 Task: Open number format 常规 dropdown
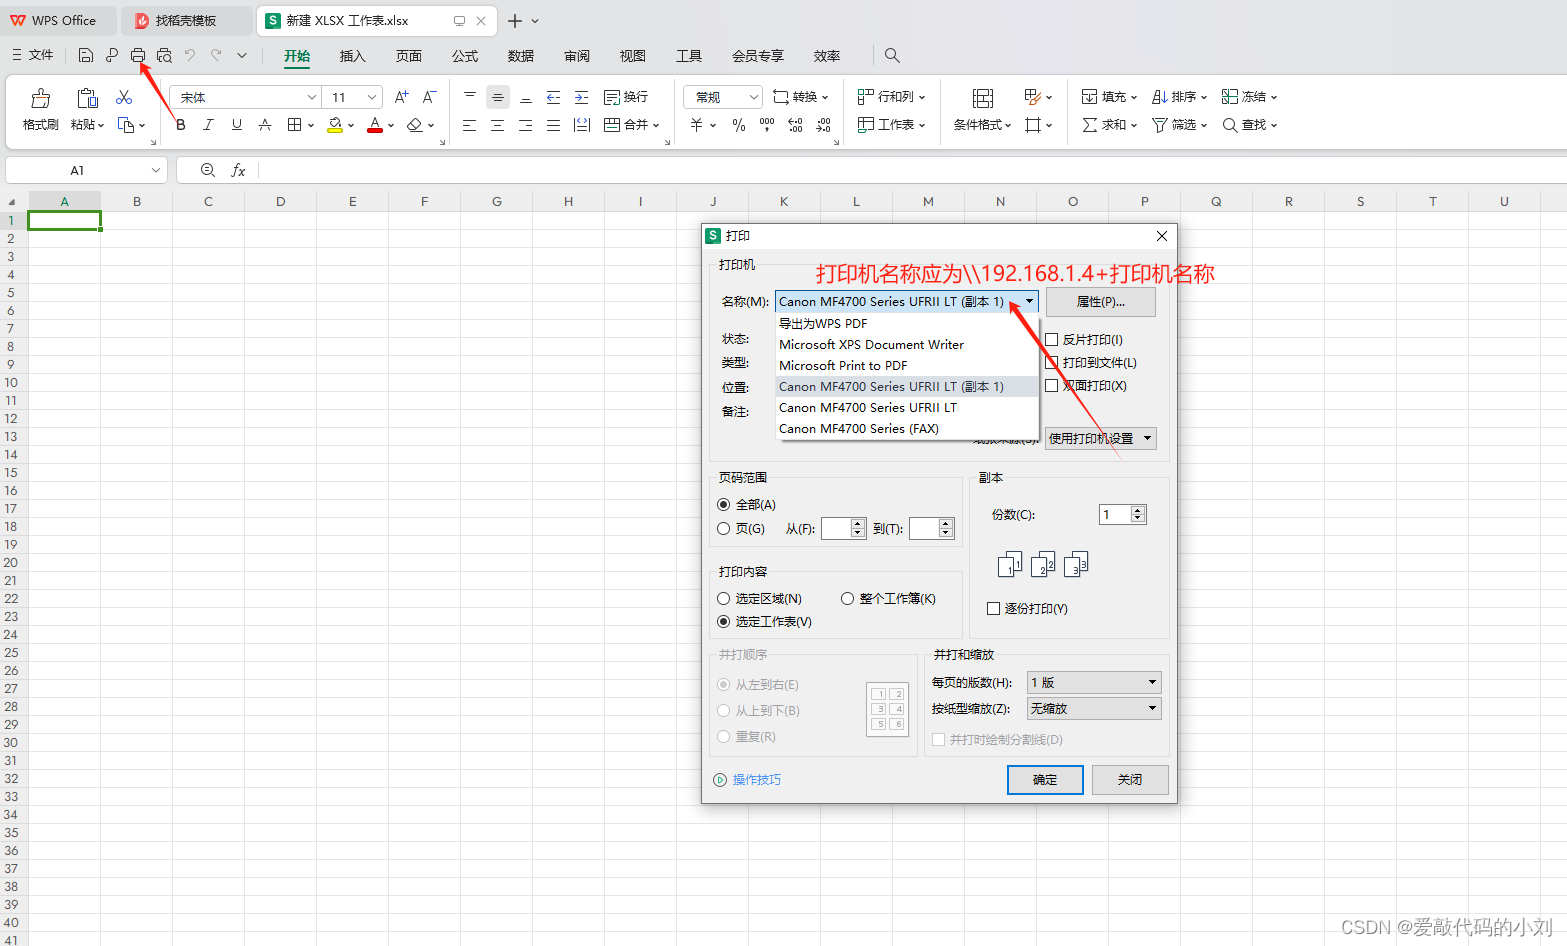click(x=754, y=97)
